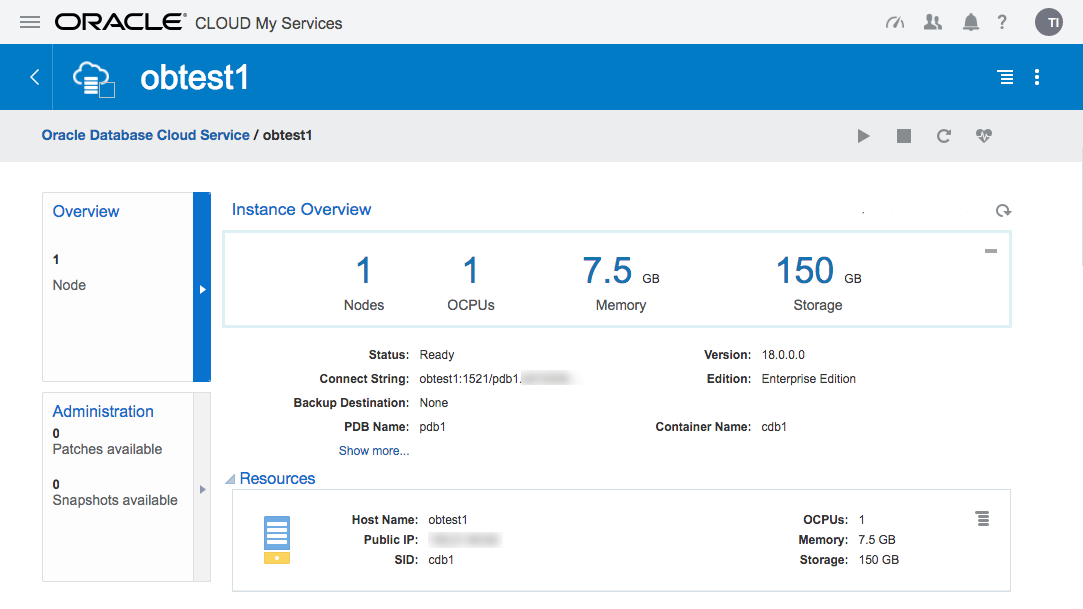Go back using the left chevron arrow

35,77
